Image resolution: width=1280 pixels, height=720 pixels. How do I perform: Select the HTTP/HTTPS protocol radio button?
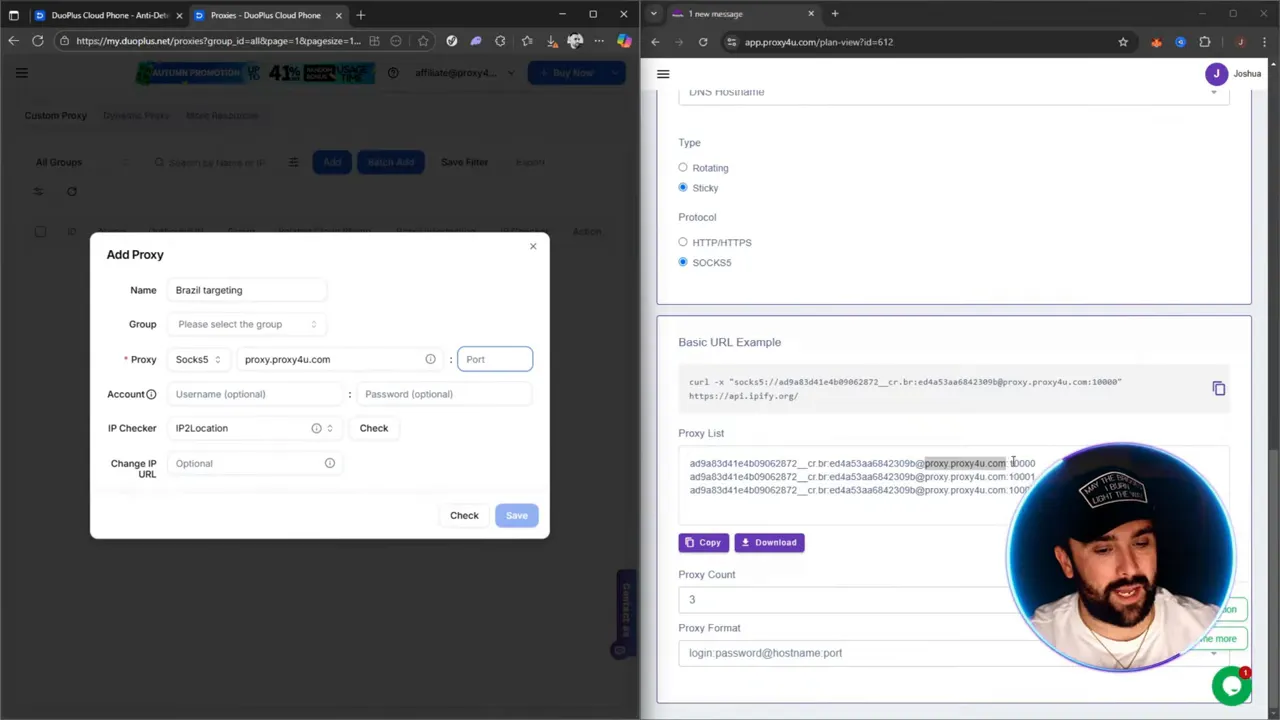click(683, 242)
